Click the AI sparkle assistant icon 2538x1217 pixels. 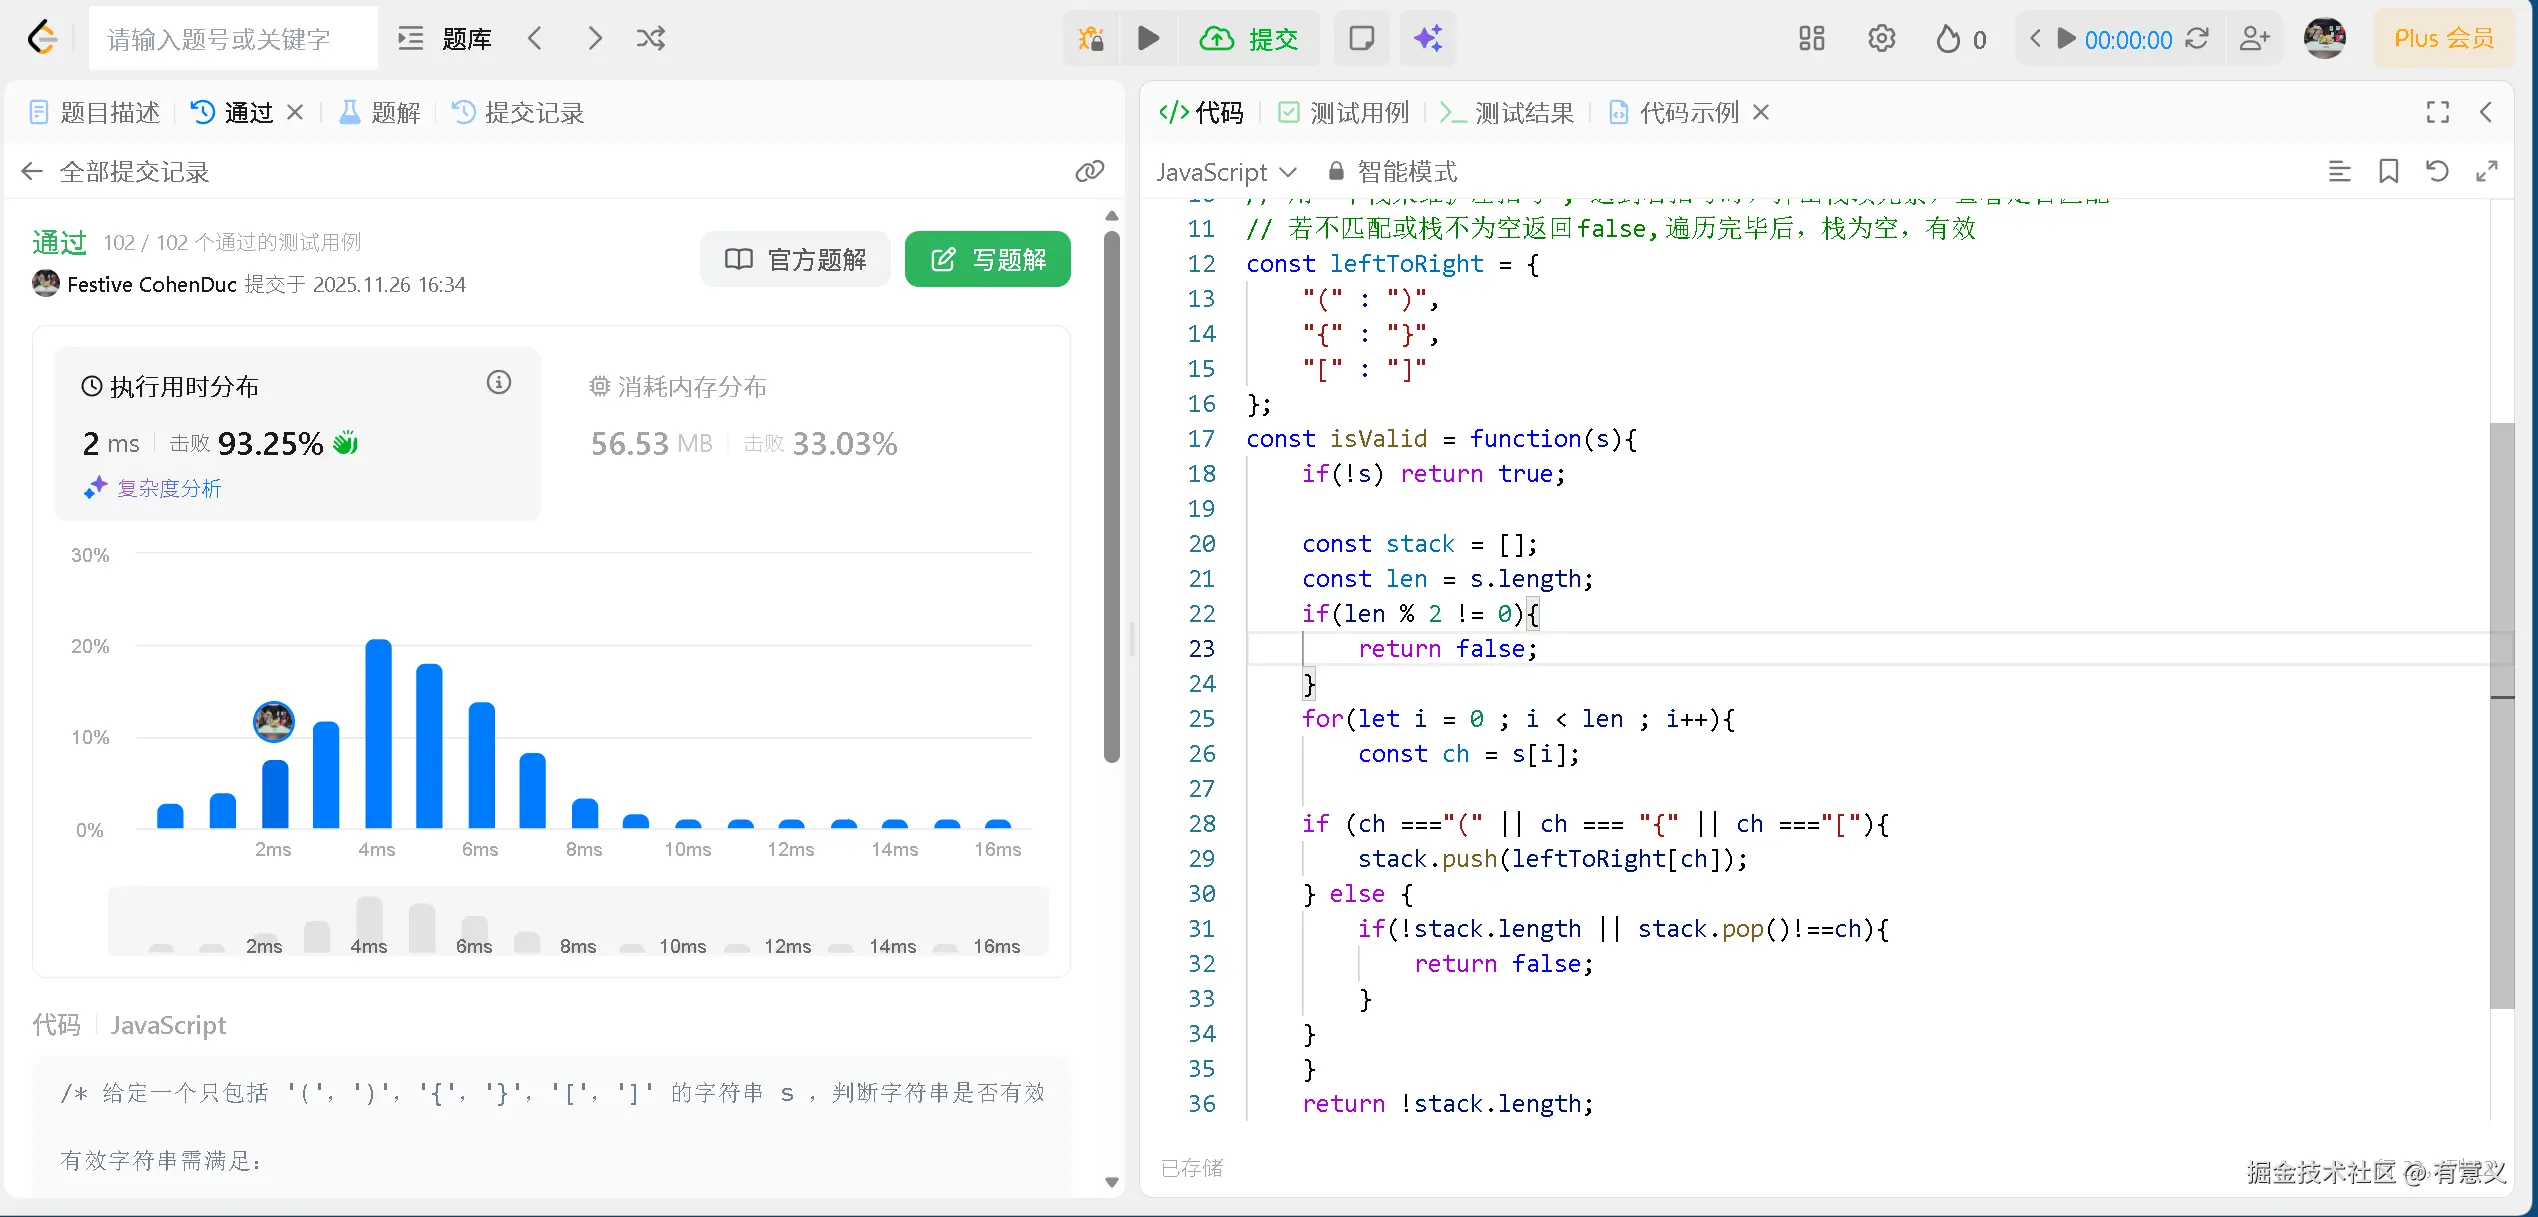[x=1427, y=39]
